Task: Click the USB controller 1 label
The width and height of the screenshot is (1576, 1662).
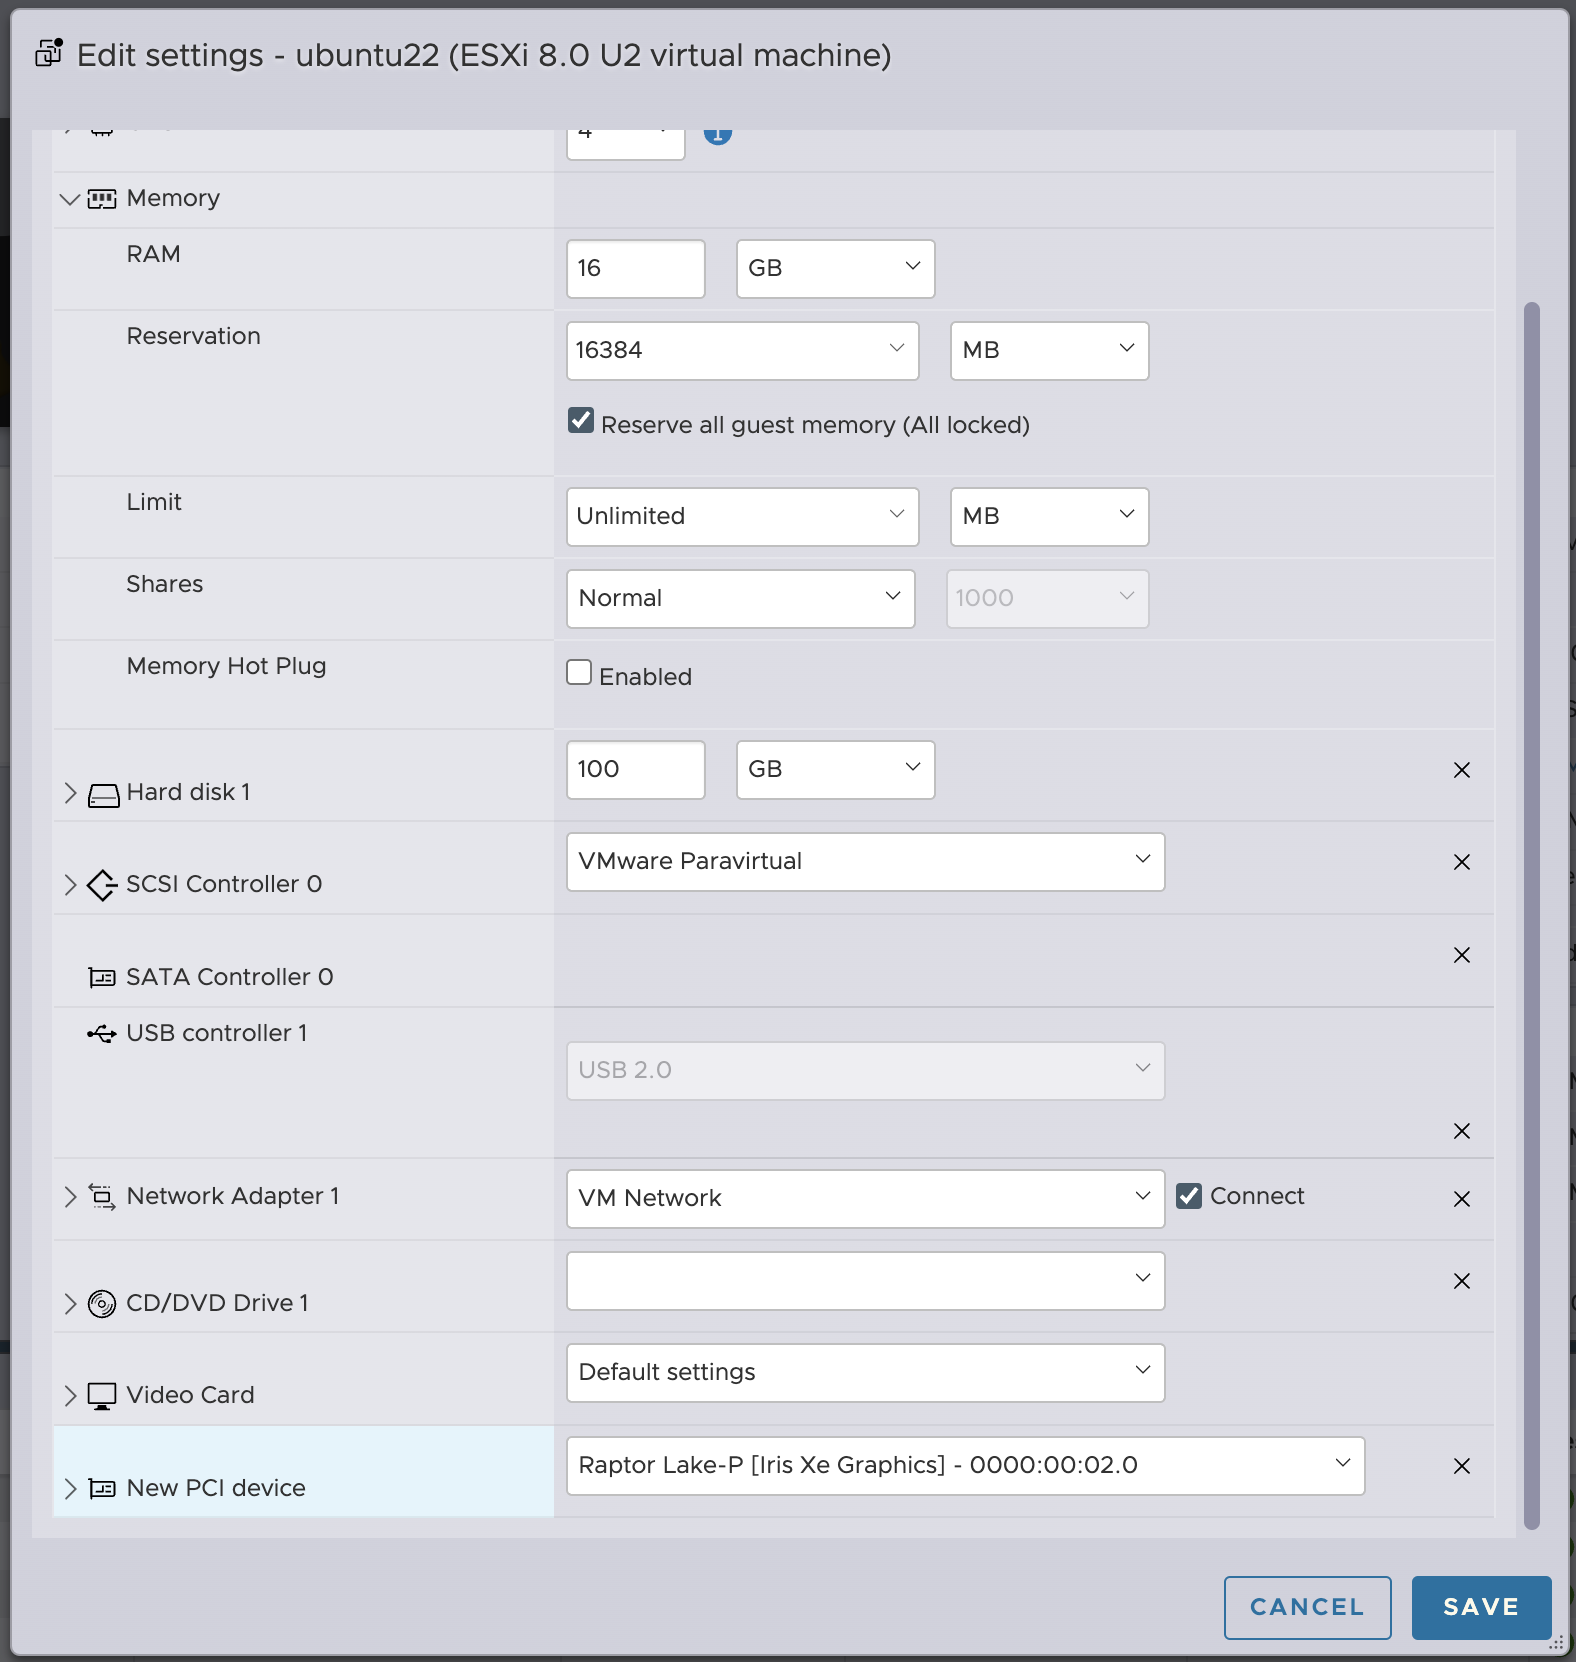Action: 217,1033
